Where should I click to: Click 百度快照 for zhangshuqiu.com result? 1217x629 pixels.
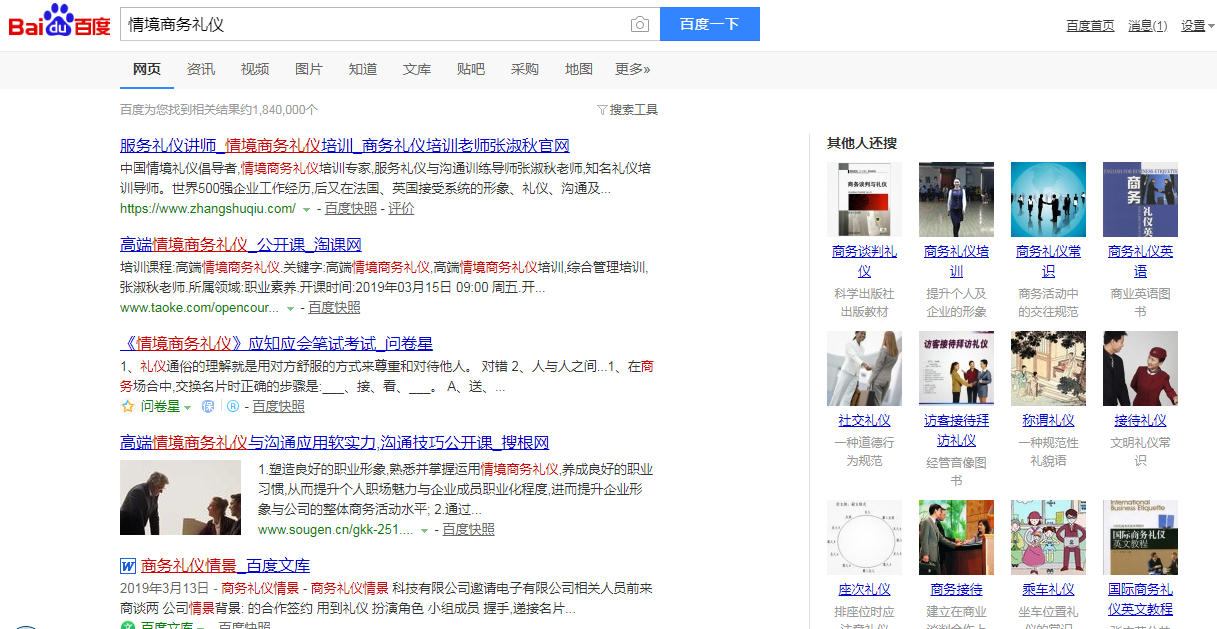pyautogui.click(x=351, y=209)
